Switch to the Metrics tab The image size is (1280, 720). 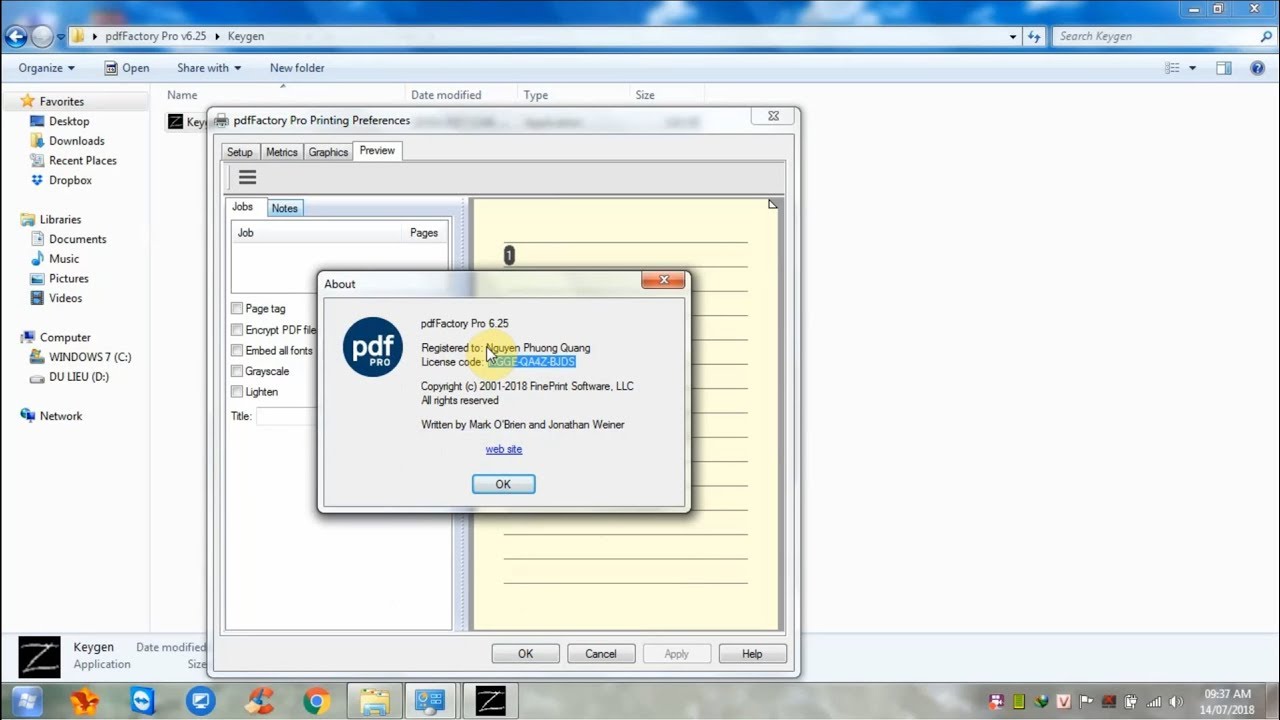(282, 152)
